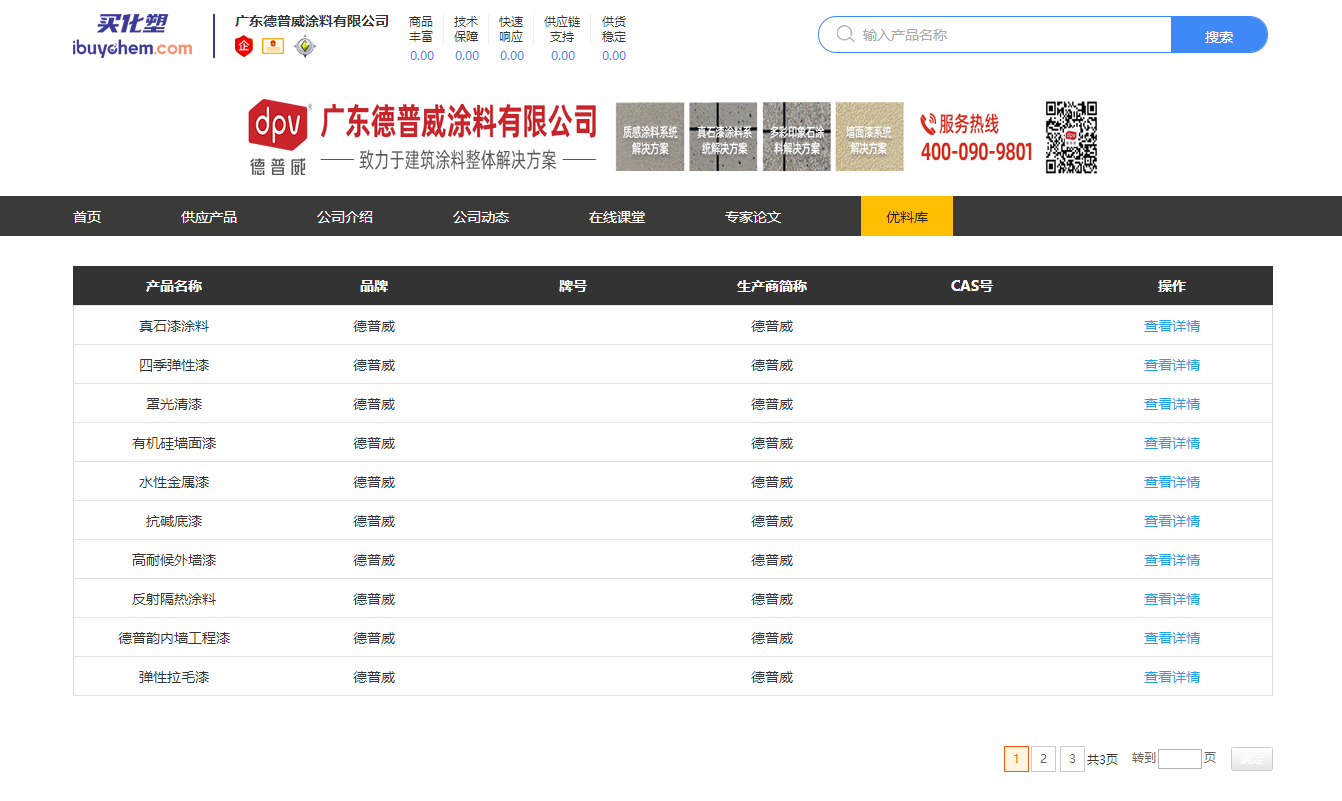Click the 技术保障 rating score
The height and width of the screenshot is (801, 1342).
coord(467,56)
